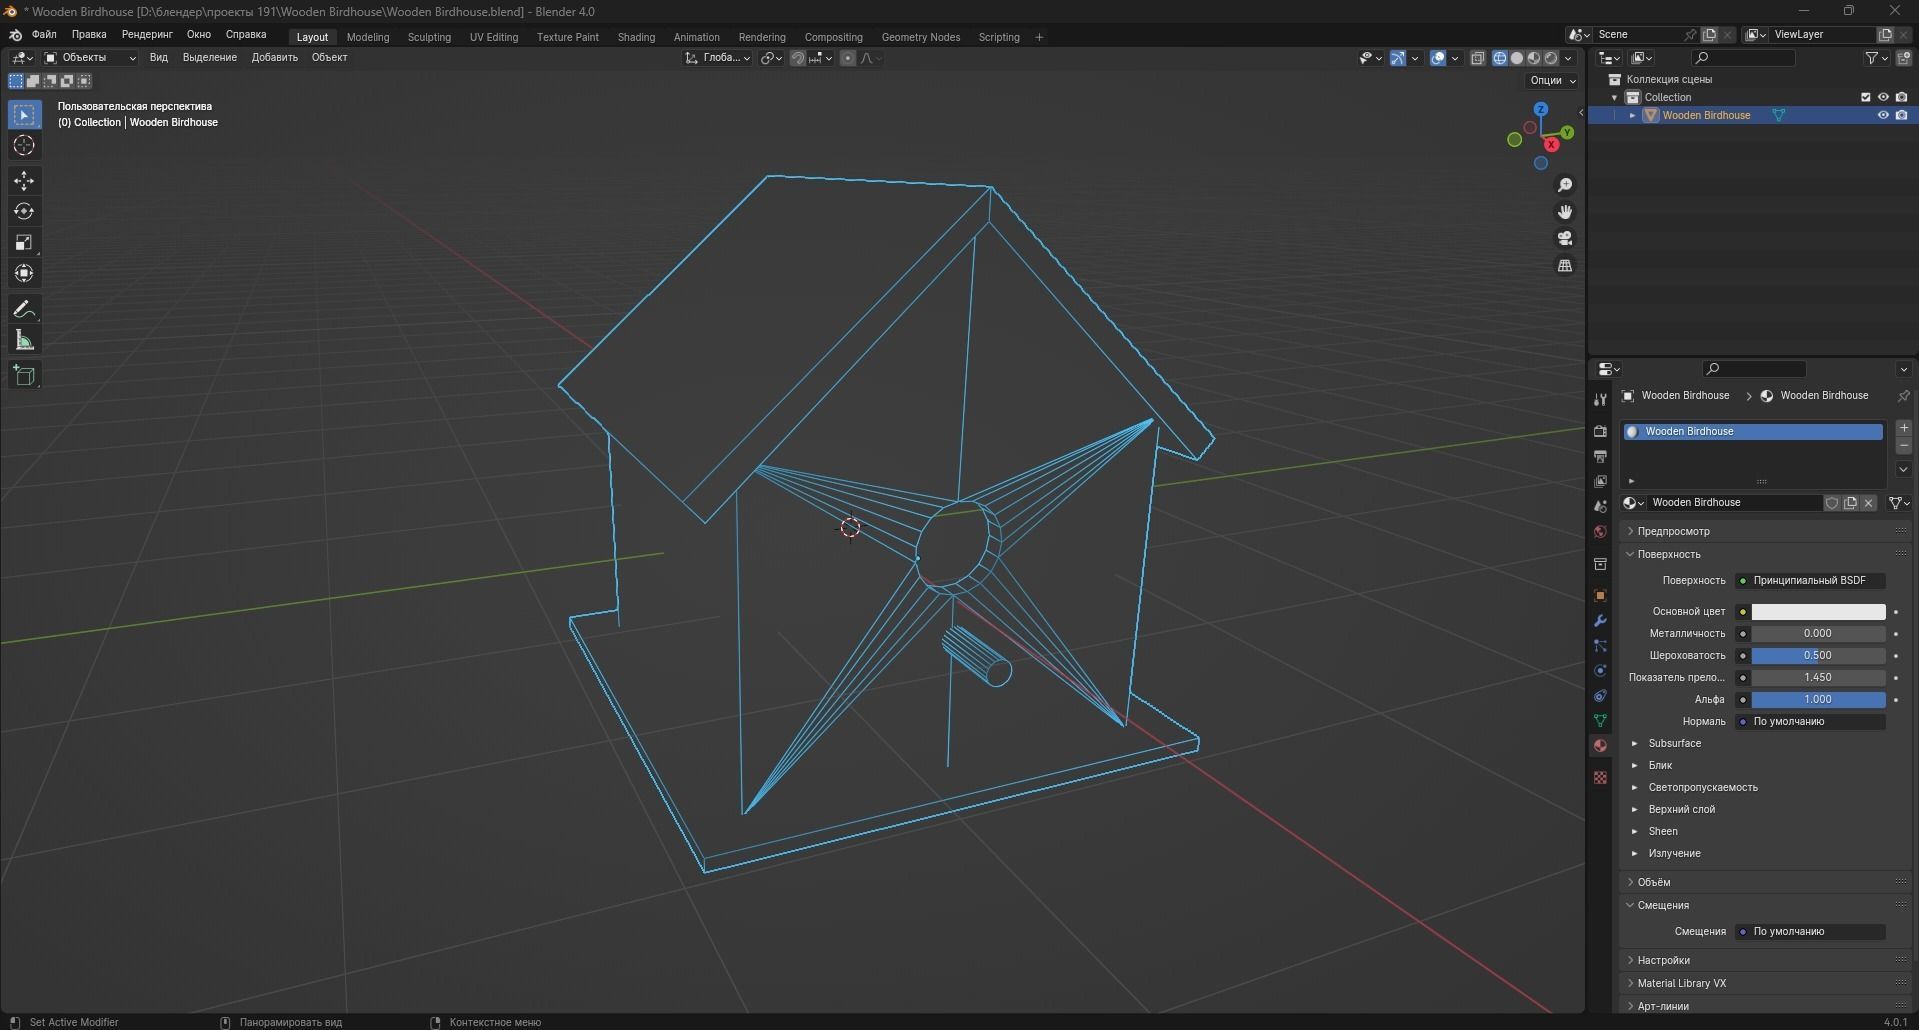Toggle viewport overlays display
1919x1030 pixels.
1438,58
